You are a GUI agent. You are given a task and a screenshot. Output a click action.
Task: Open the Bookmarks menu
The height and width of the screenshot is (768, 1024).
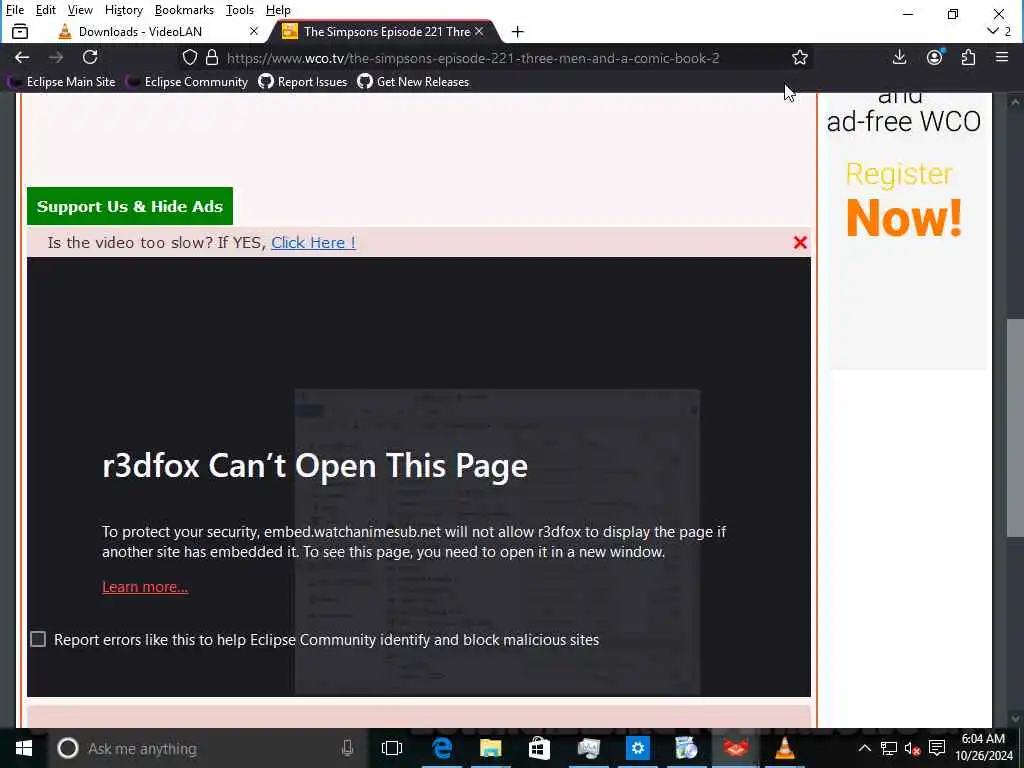(x=184, y=10)
